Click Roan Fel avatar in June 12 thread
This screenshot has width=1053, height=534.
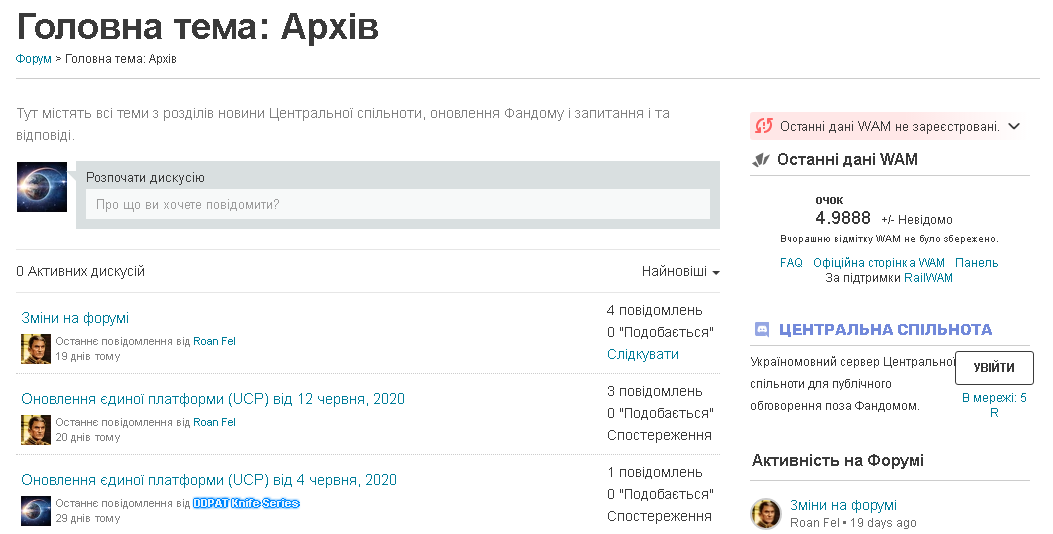[x=36, y=430]
